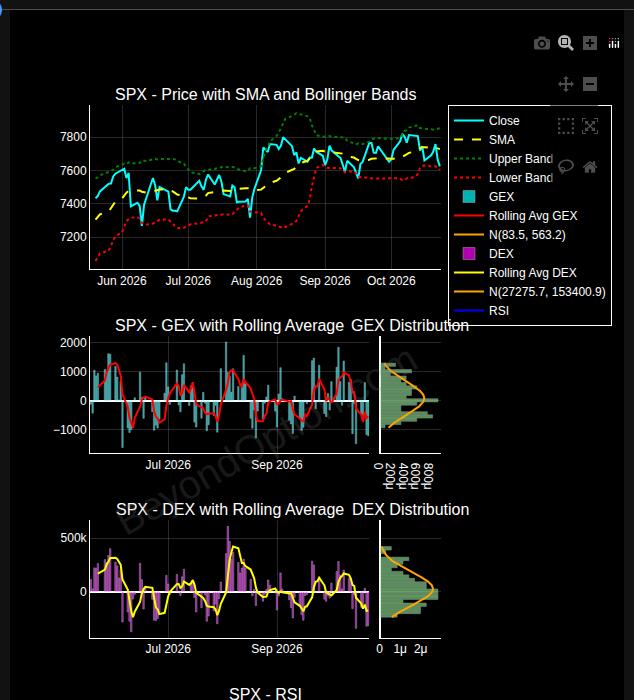Click inside the SPX price line chart area
634x700 pixels.
[x=265, y=188]
